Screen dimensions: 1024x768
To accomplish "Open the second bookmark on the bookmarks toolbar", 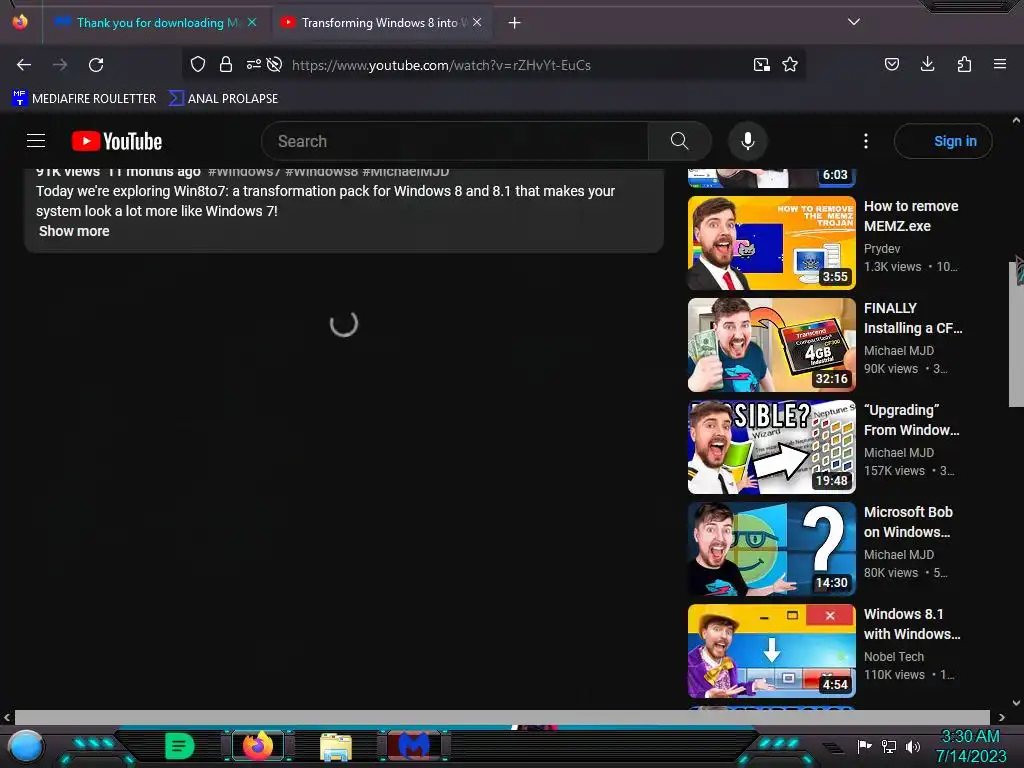I will click(x=224, y=99).
